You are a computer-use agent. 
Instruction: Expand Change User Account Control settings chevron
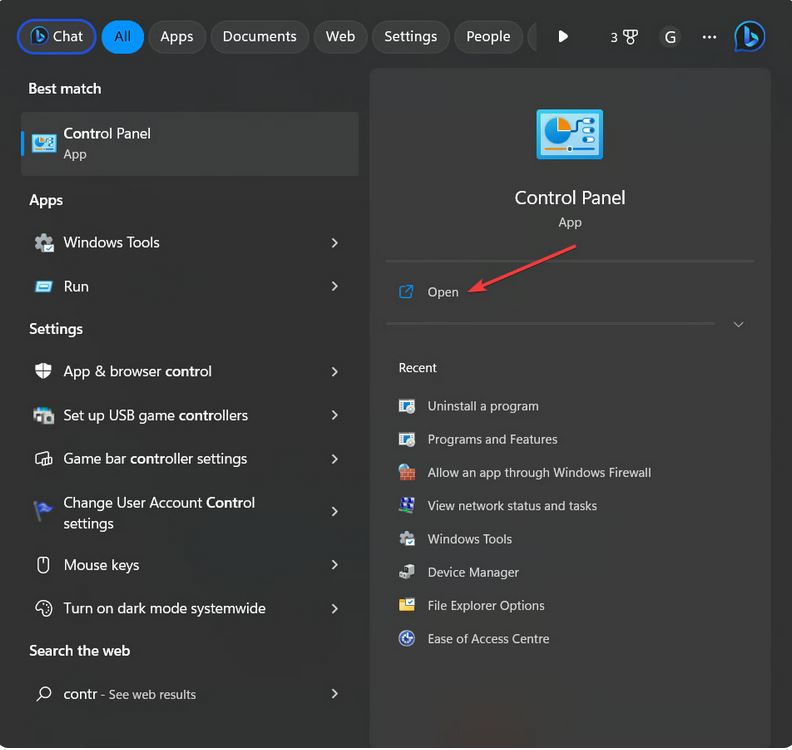coord(334,512)
